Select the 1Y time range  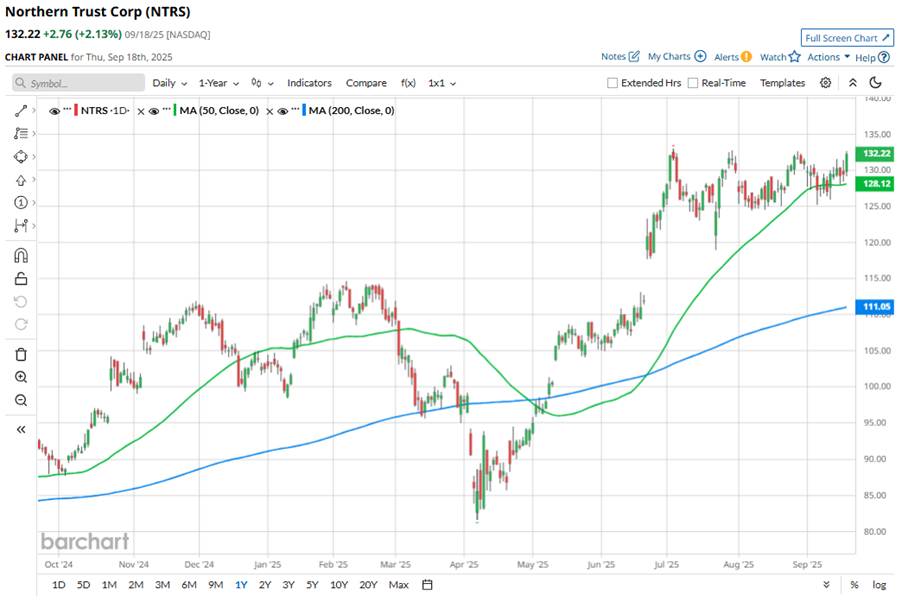(241, 585)
